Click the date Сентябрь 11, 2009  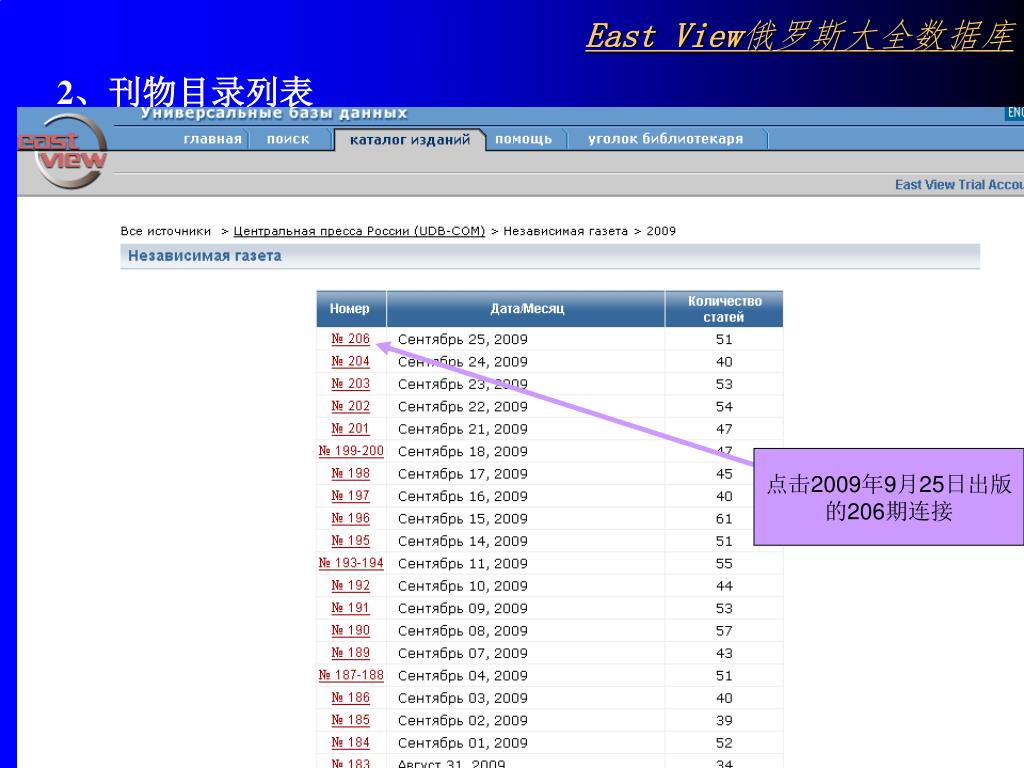[x=463, y=564]
